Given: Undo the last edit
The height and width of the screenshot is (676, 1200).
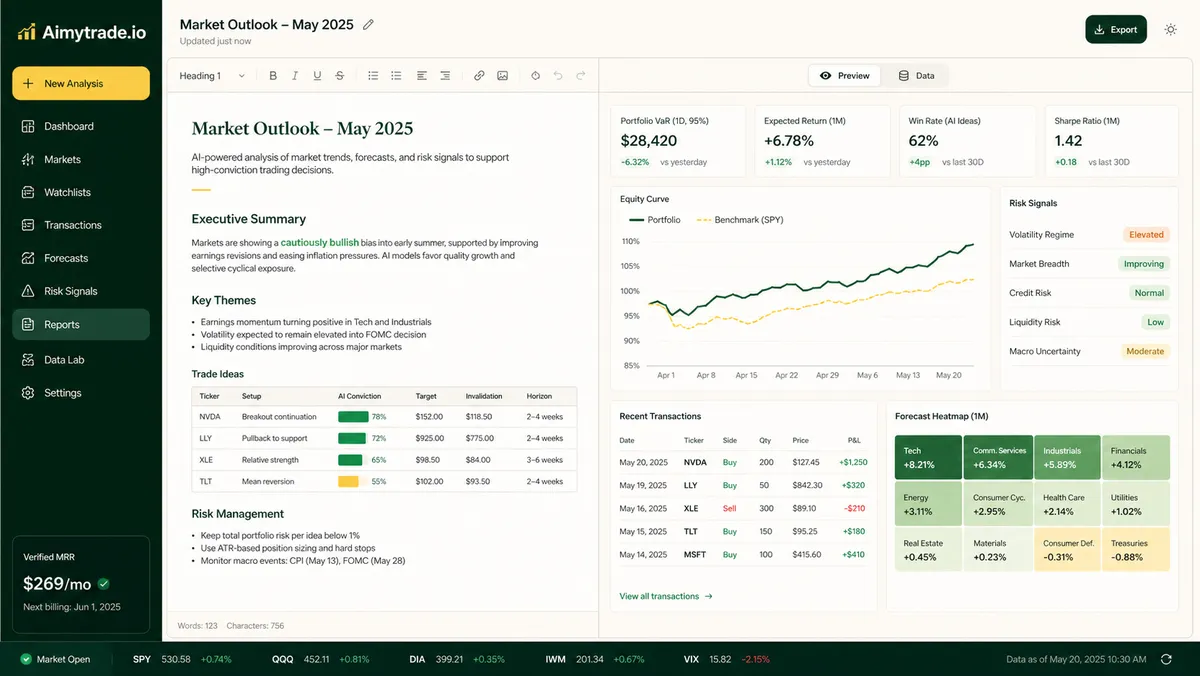Looking at the screenshot, I should tap(558, 76).
